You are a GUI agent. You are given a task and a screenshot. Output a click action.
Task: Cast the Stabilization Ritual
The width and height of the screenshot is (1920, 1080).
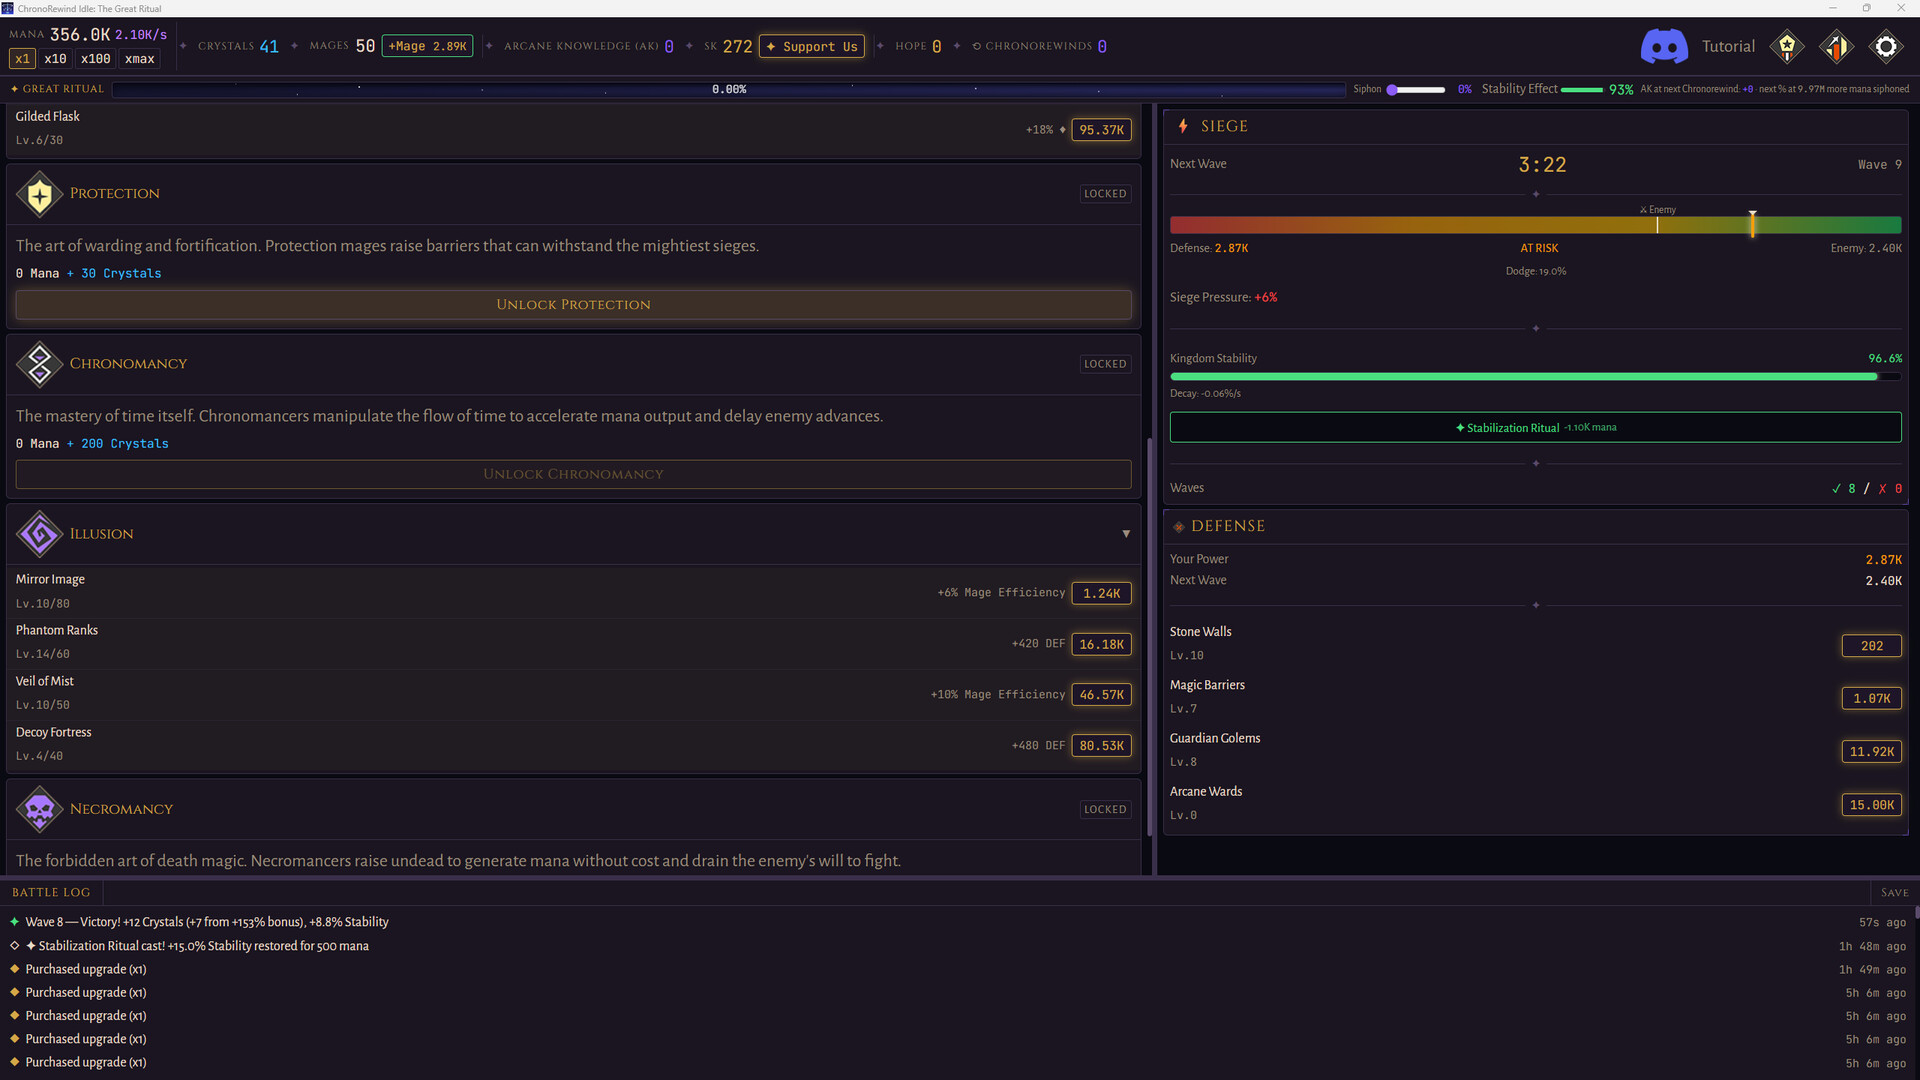coord(1535,428)
